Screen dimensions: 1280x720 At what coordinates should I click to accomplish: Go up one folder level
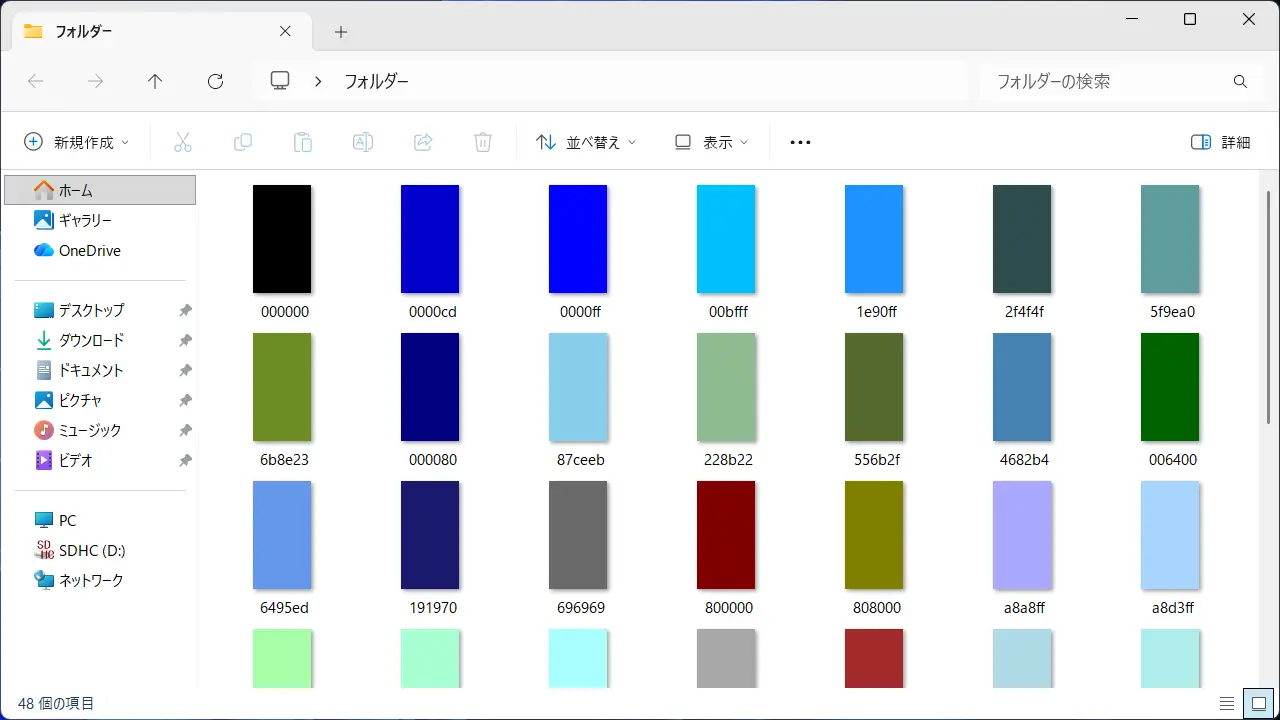[x=155, y=81]
